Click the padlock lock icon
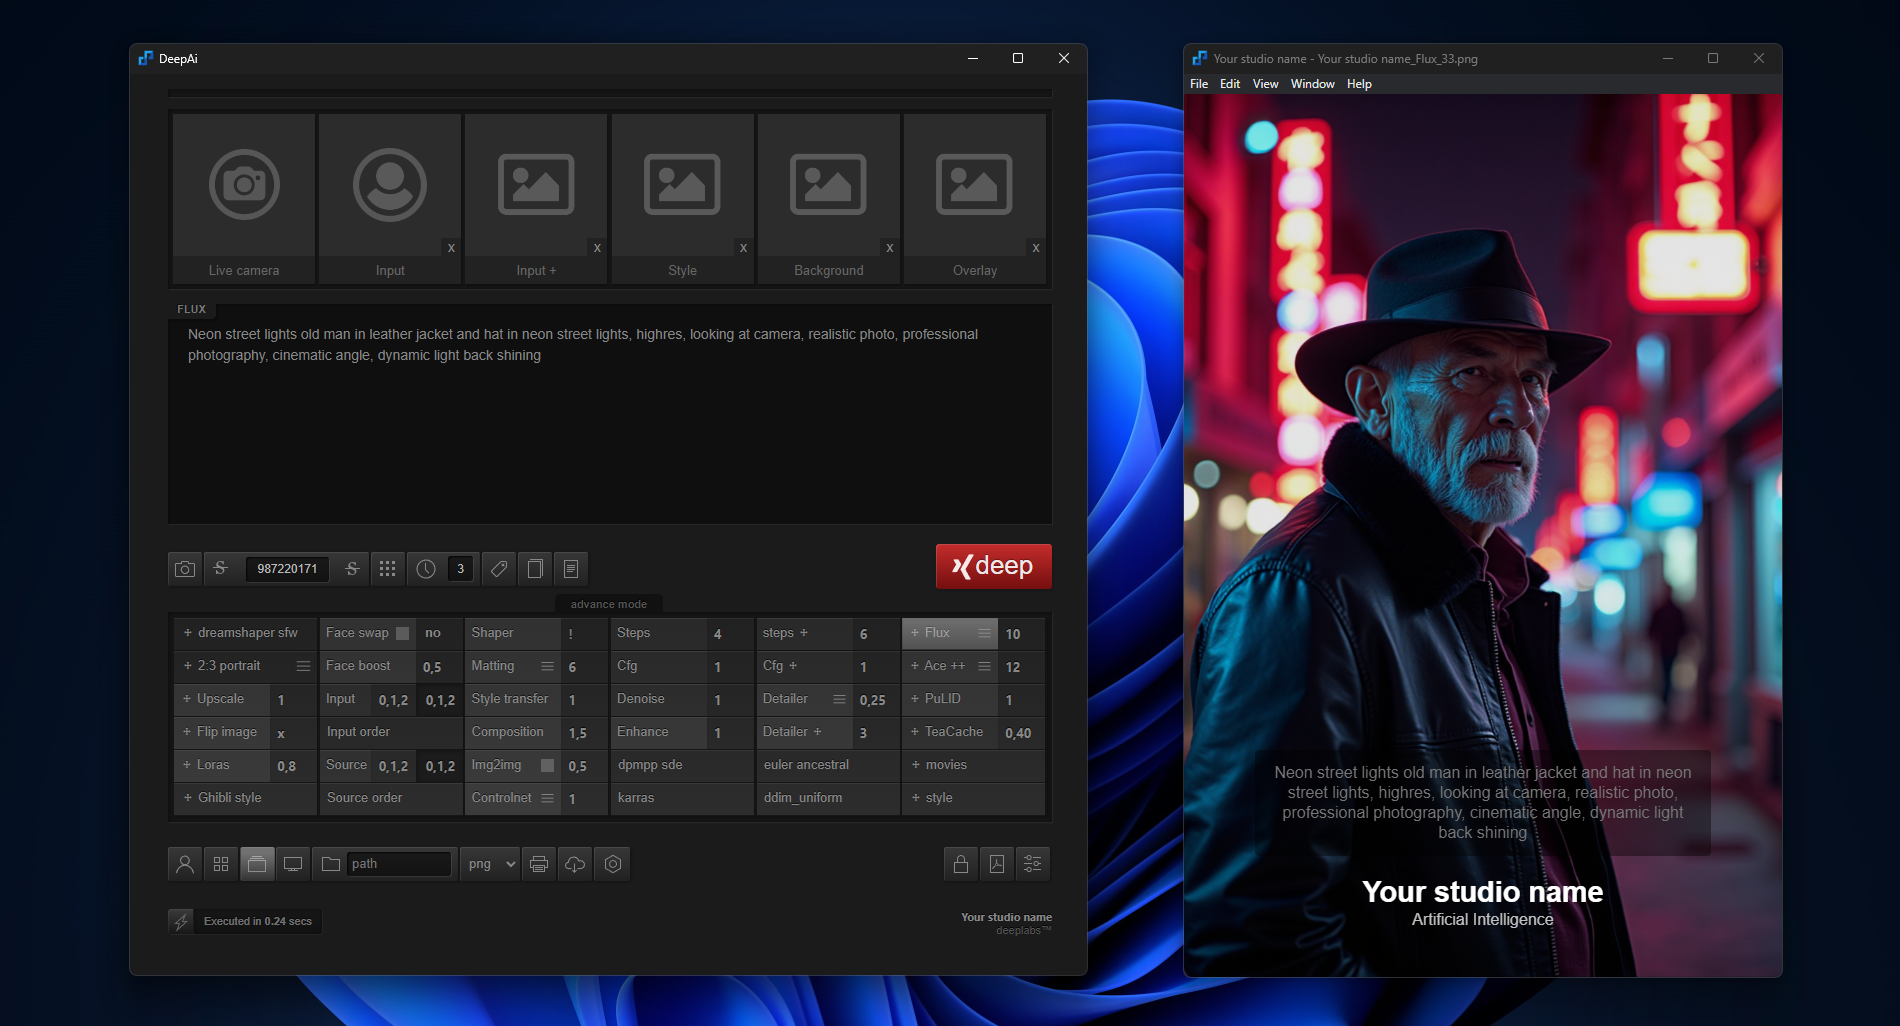 click(x=961, y=864)
